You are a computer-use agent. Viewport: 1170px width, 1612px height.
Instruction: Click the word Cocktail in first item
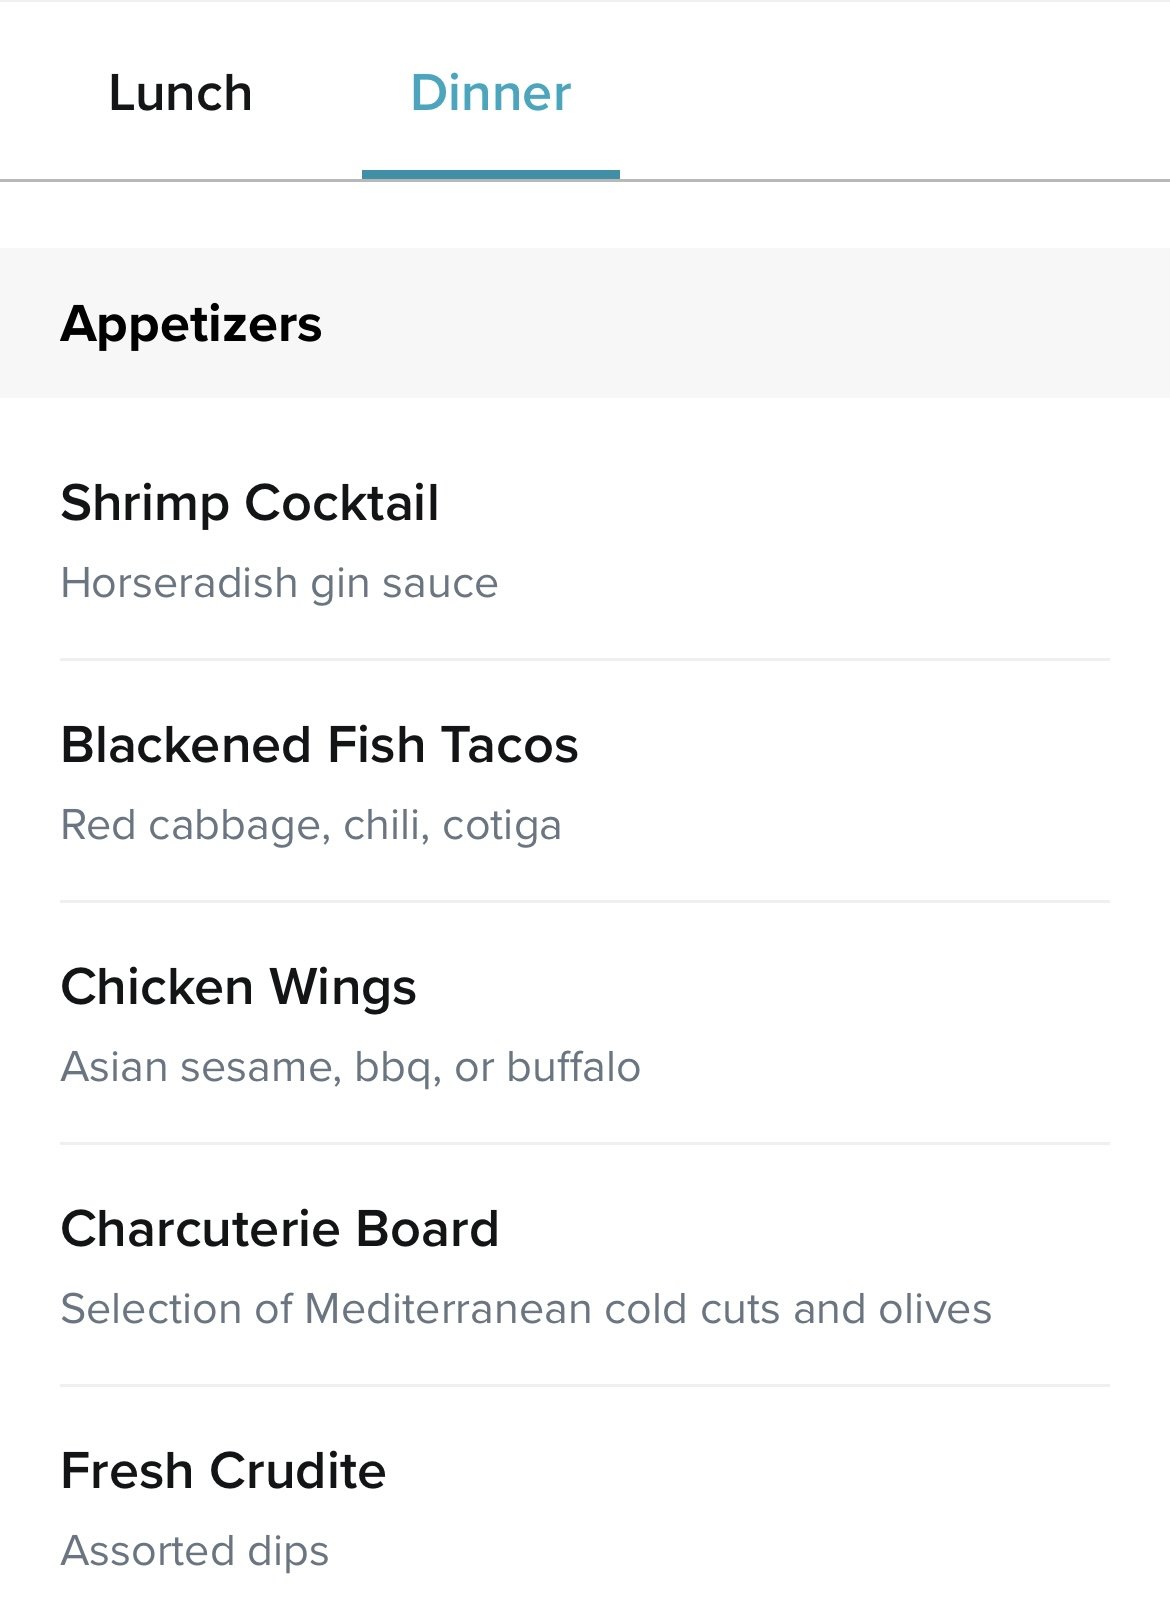(342, 502)
